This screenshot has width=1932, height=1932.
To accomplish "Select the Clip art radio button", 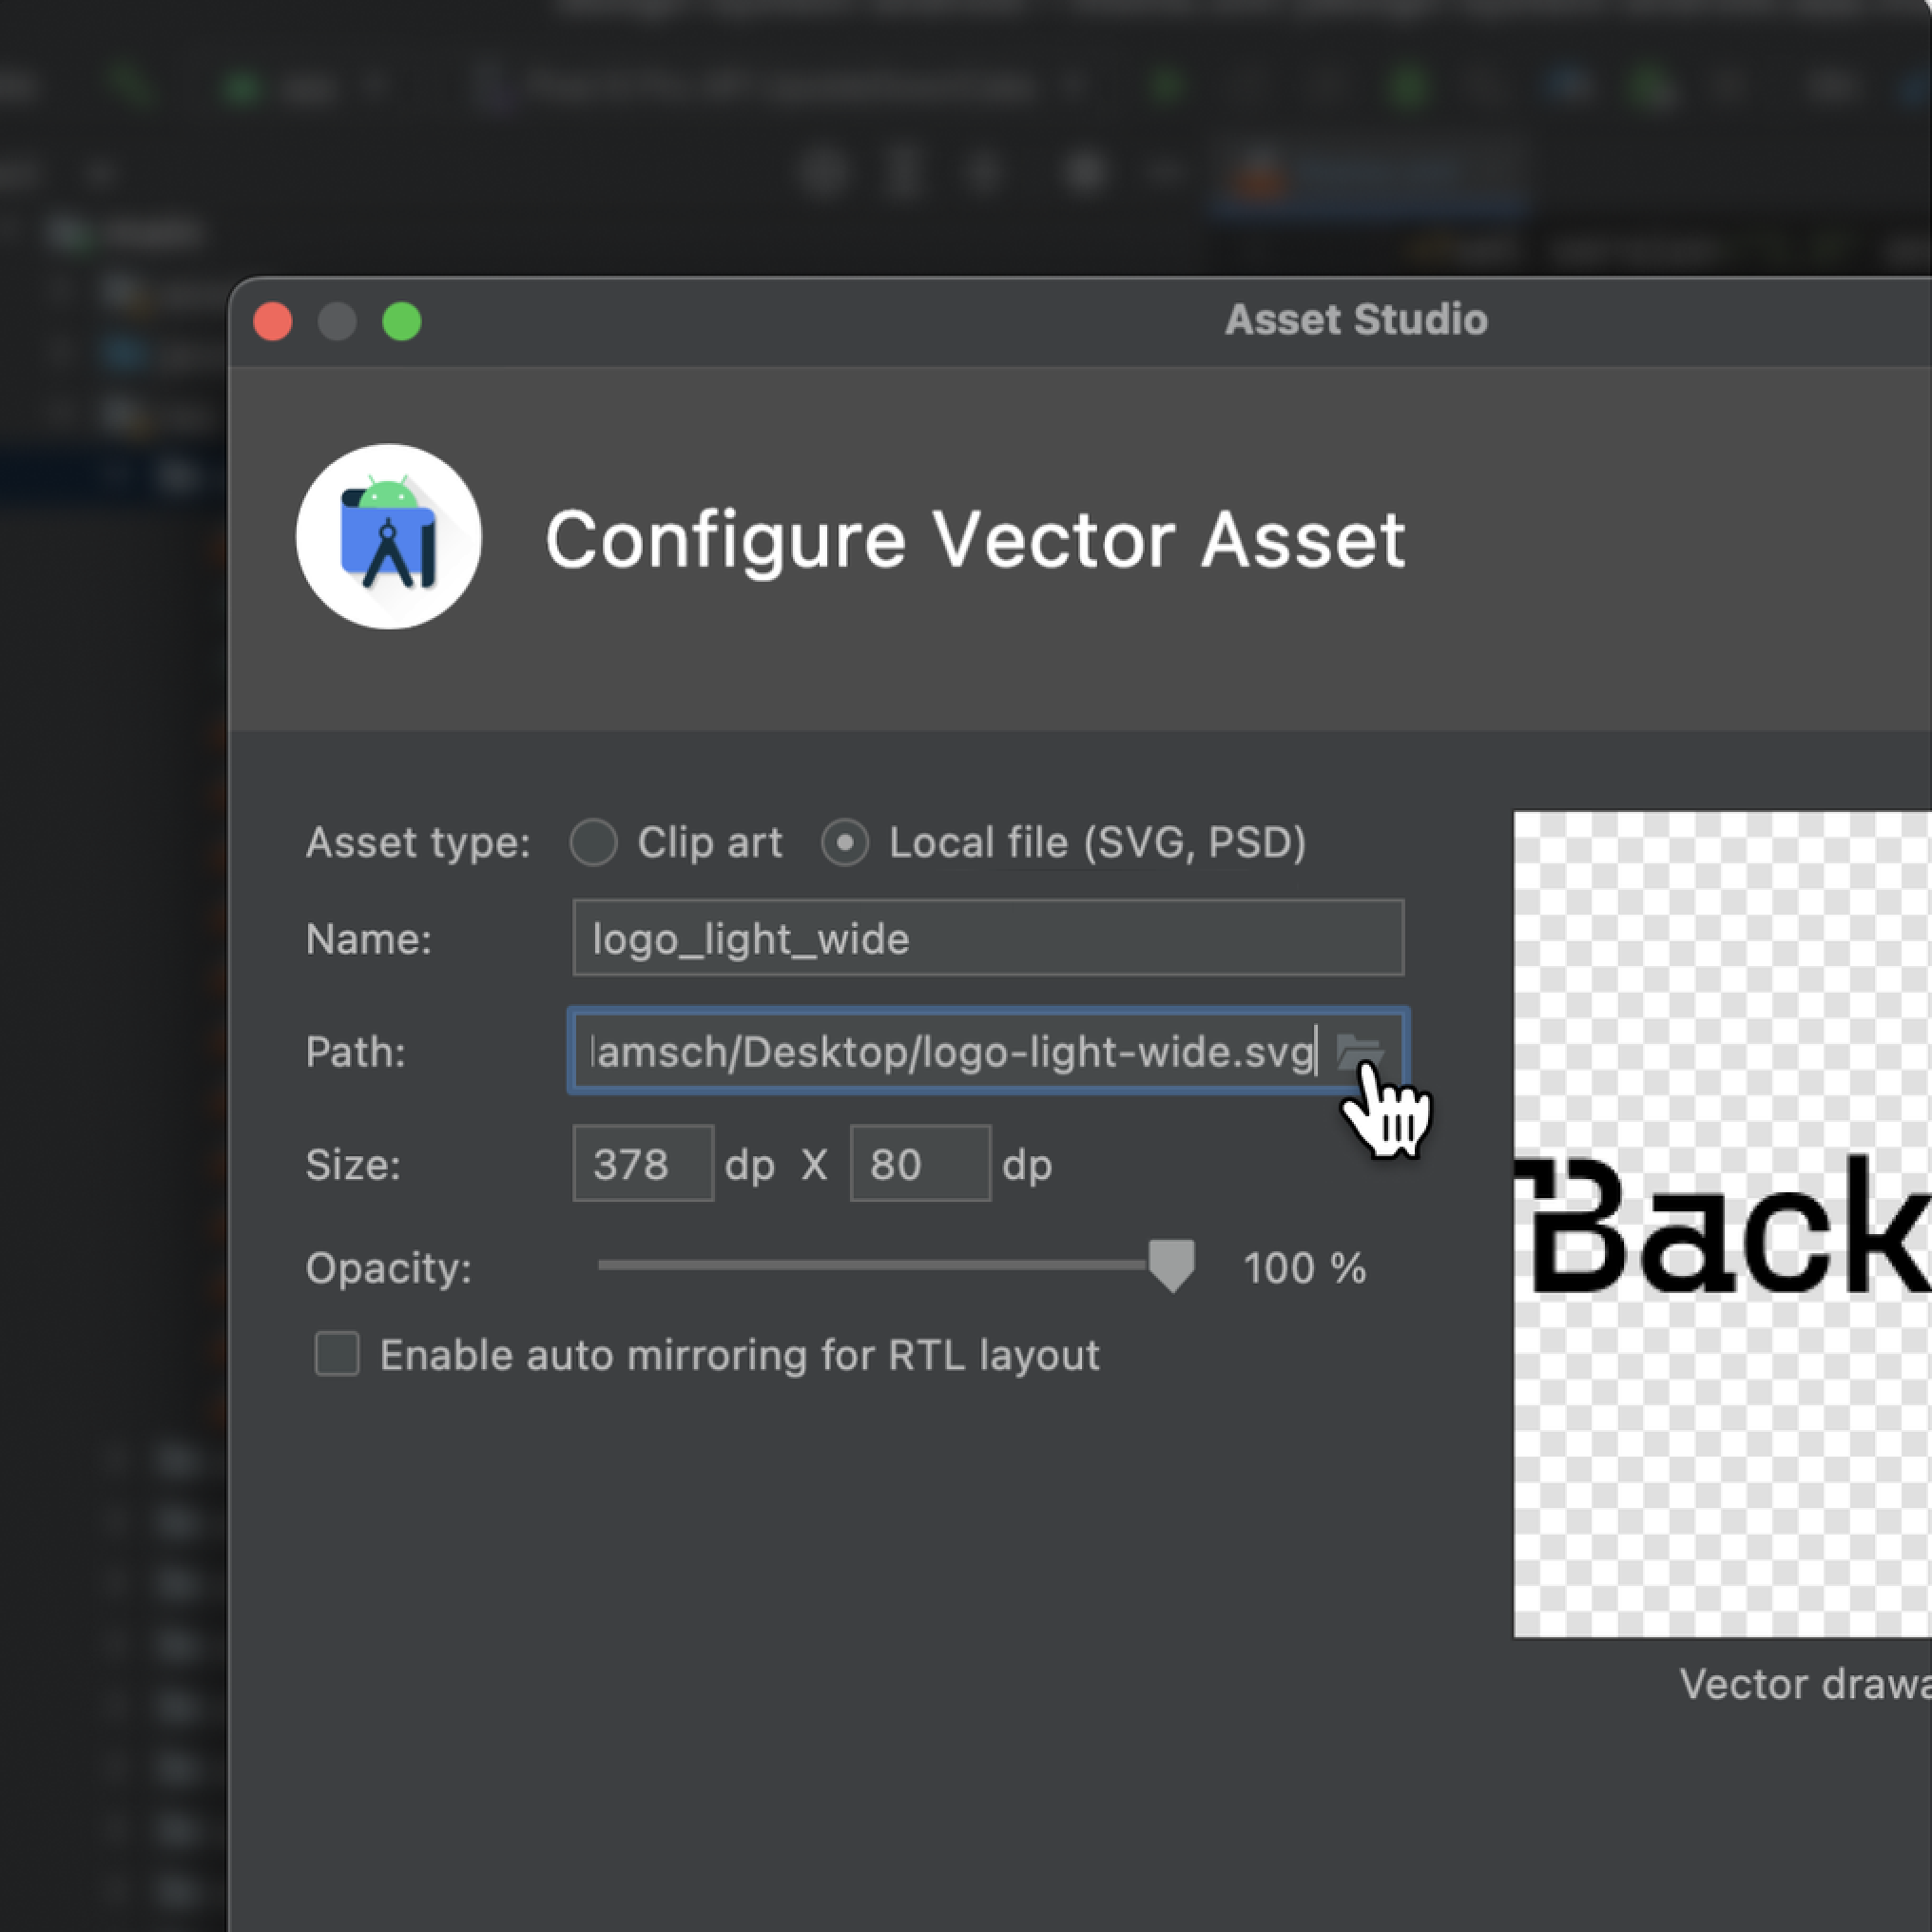I will [594, 842].
